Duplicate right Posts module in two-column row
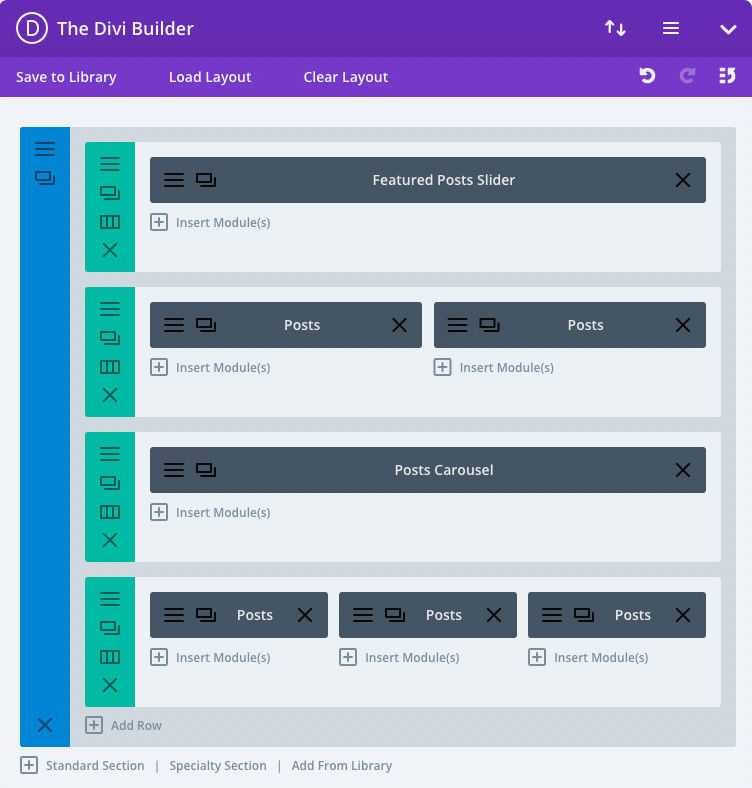The height and width of the screenshot is (788, 752). [489, 325]
